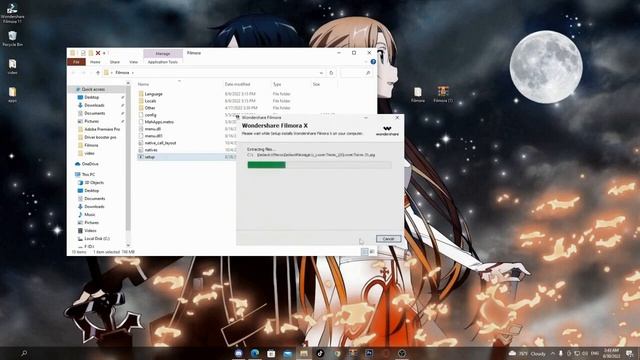This screenshot has height=360, width=640.
Task: Select the native_call_layout file
Action: click(160, 143)
